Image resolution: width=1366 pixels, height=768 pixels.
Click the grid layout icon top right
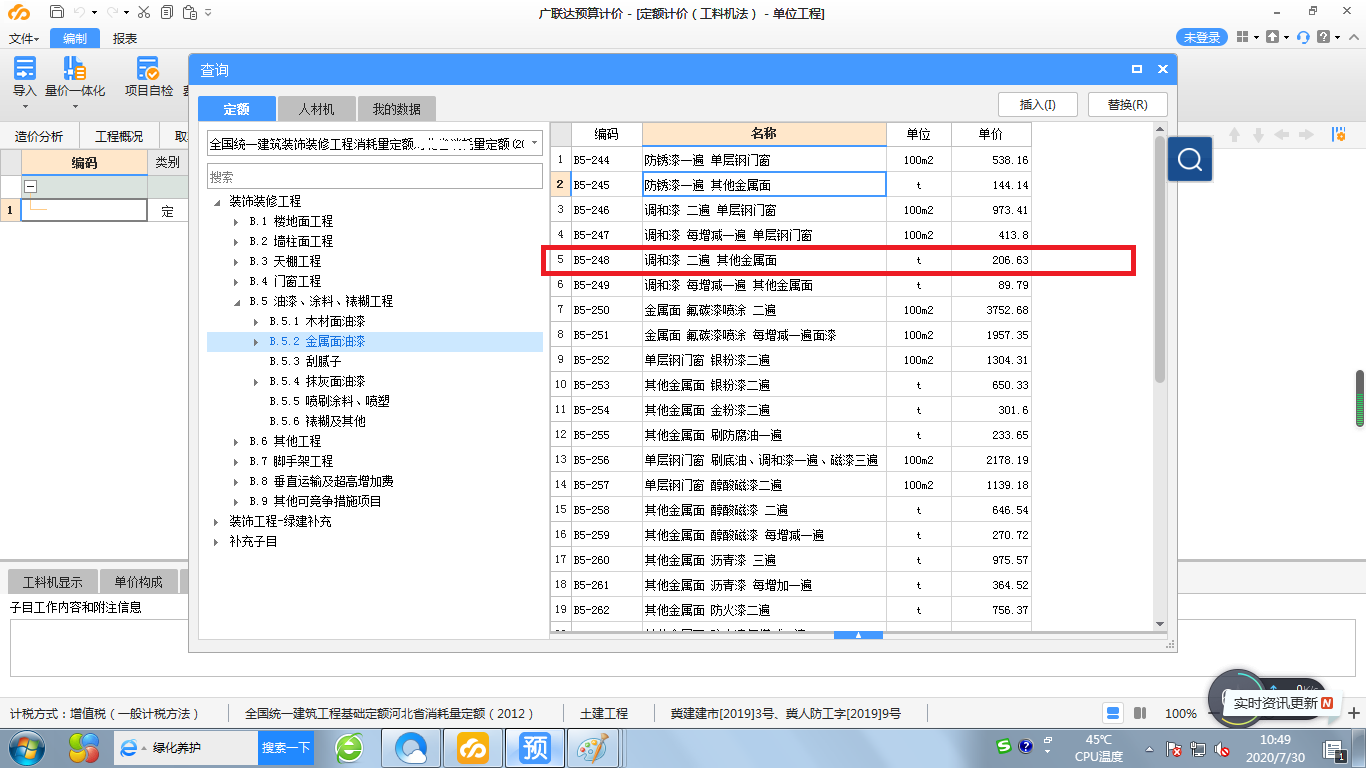(x=1243, y=37)
